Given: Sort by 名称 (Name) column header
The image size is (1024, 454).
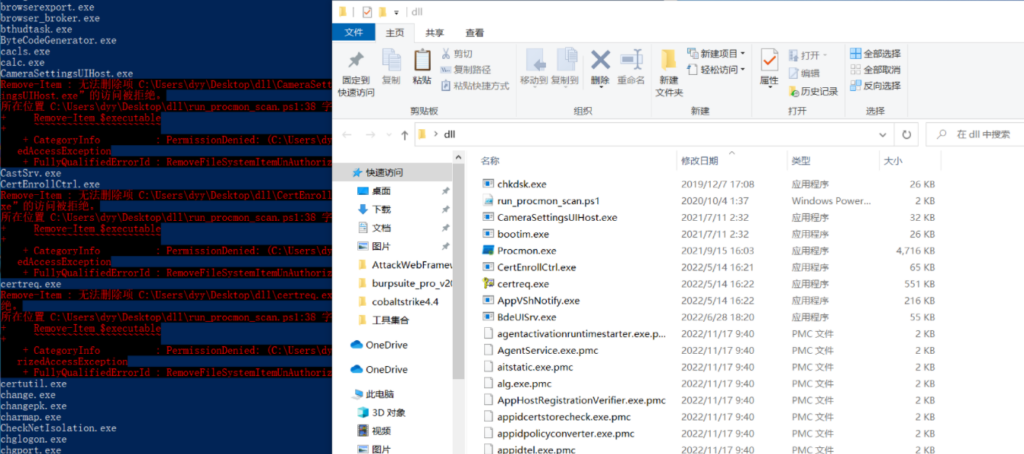Looking at the screenshot, I should (x=490, y=160).
